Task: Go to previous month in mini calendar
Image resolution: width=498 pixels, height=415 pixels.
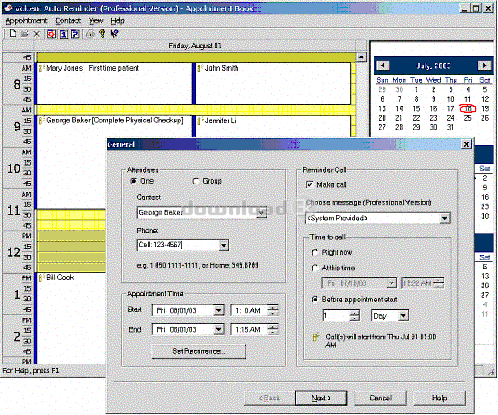Action: pyautogui.click(x=383, y=65)
